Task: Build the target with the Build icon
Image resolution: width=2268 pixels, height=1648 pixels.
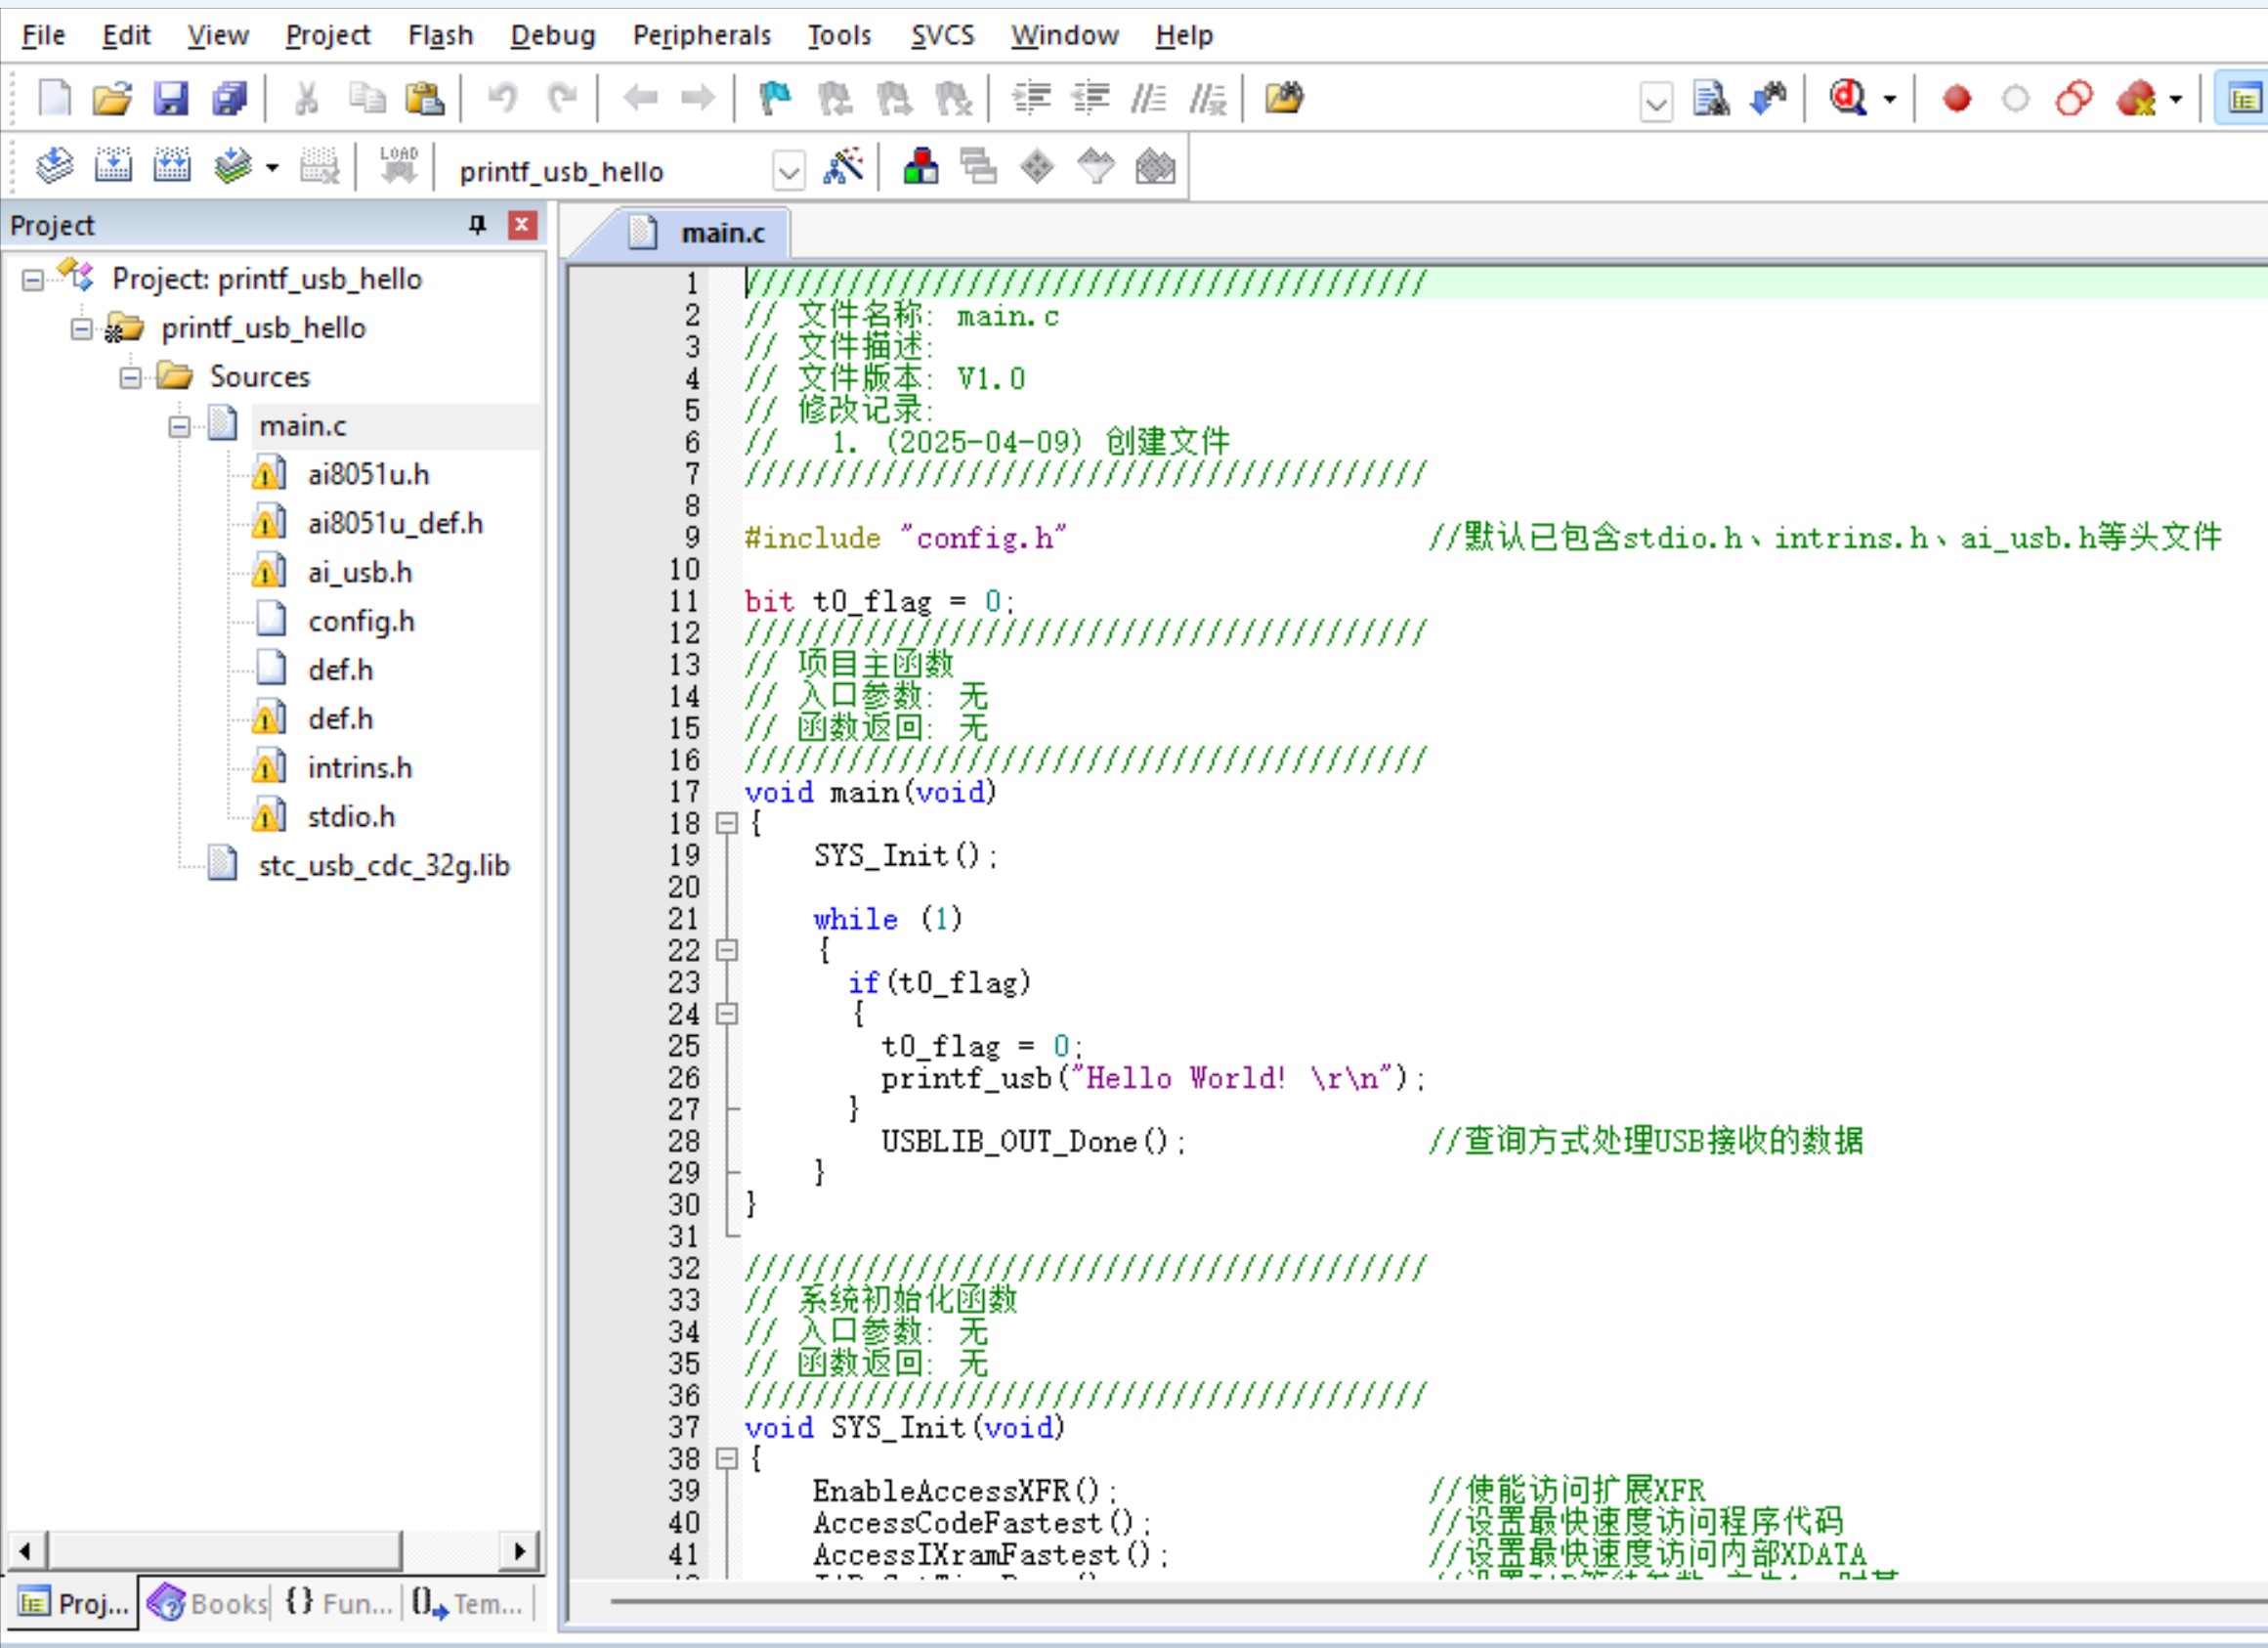Action: [x=113, y=166]
